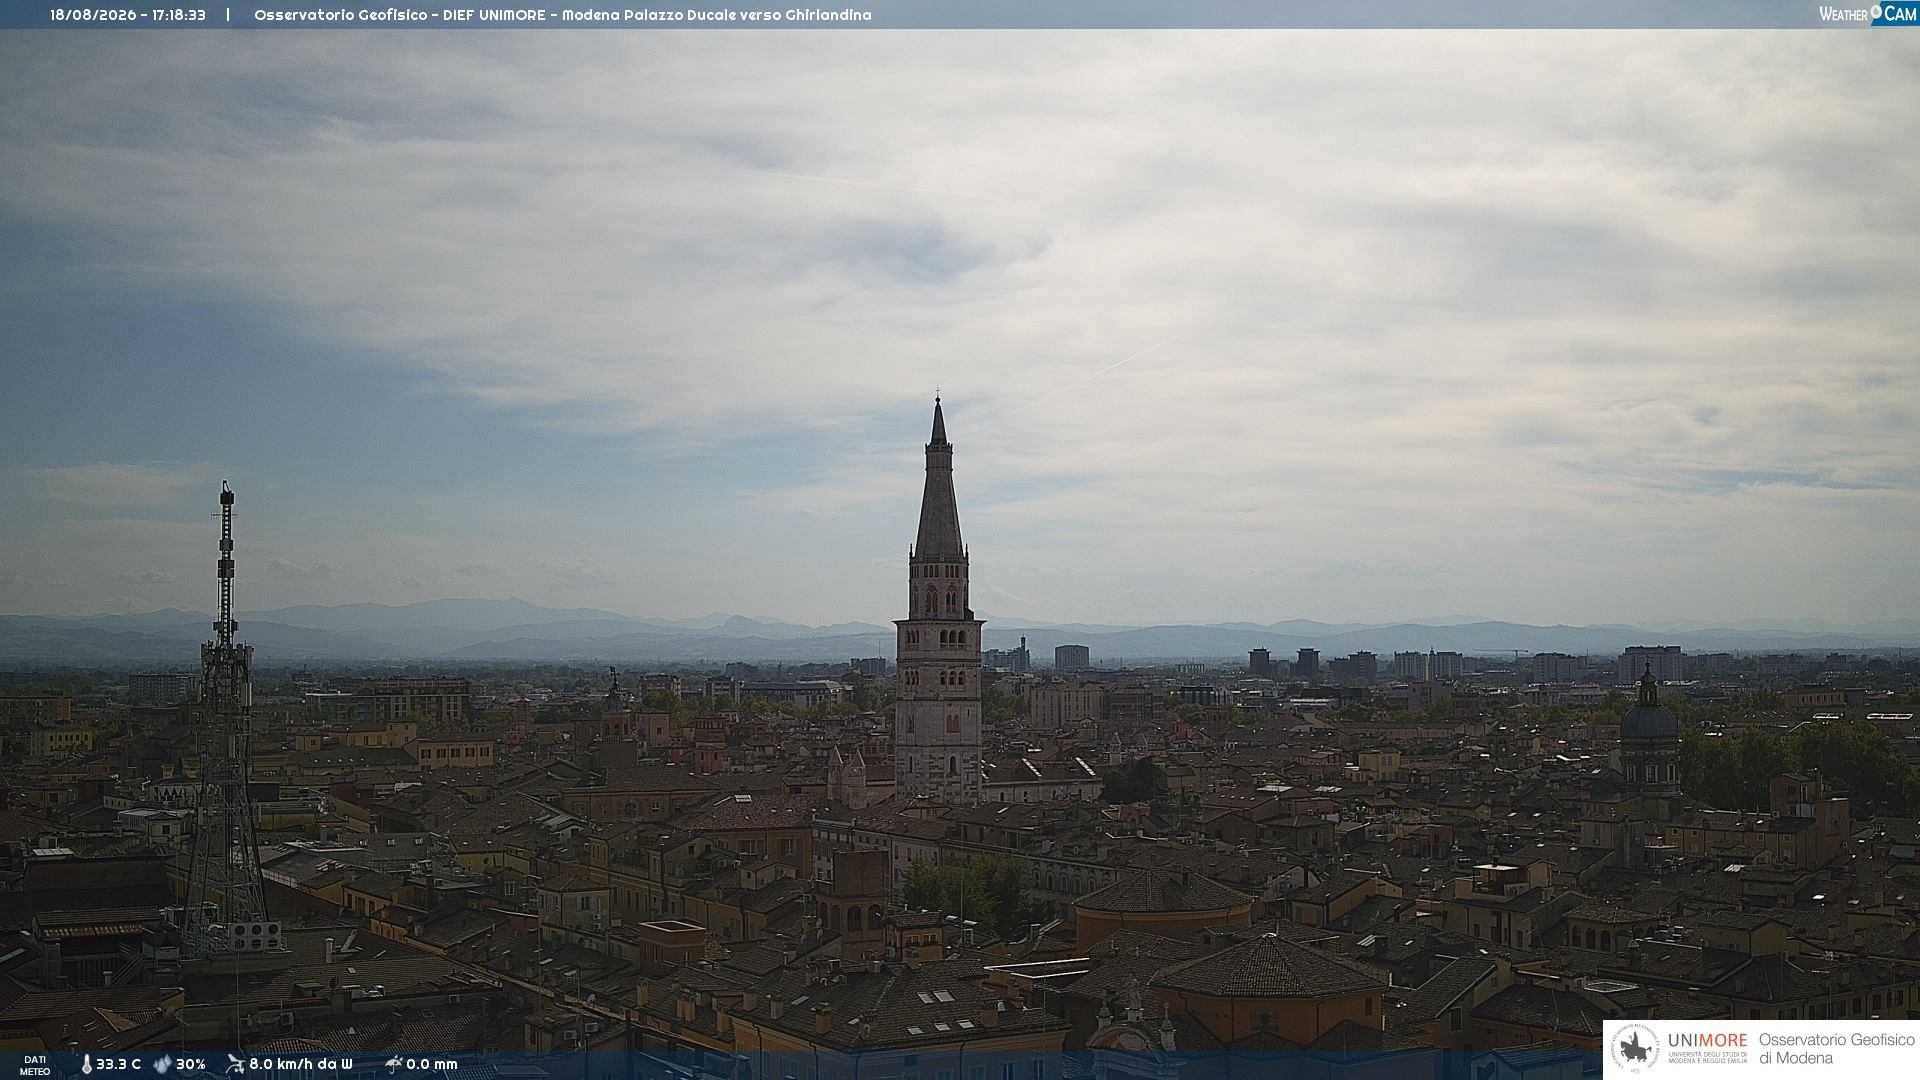1920x1080 pixels.
Task: Click the 0.0 mm rainfall value
Action: (432, 1065)
